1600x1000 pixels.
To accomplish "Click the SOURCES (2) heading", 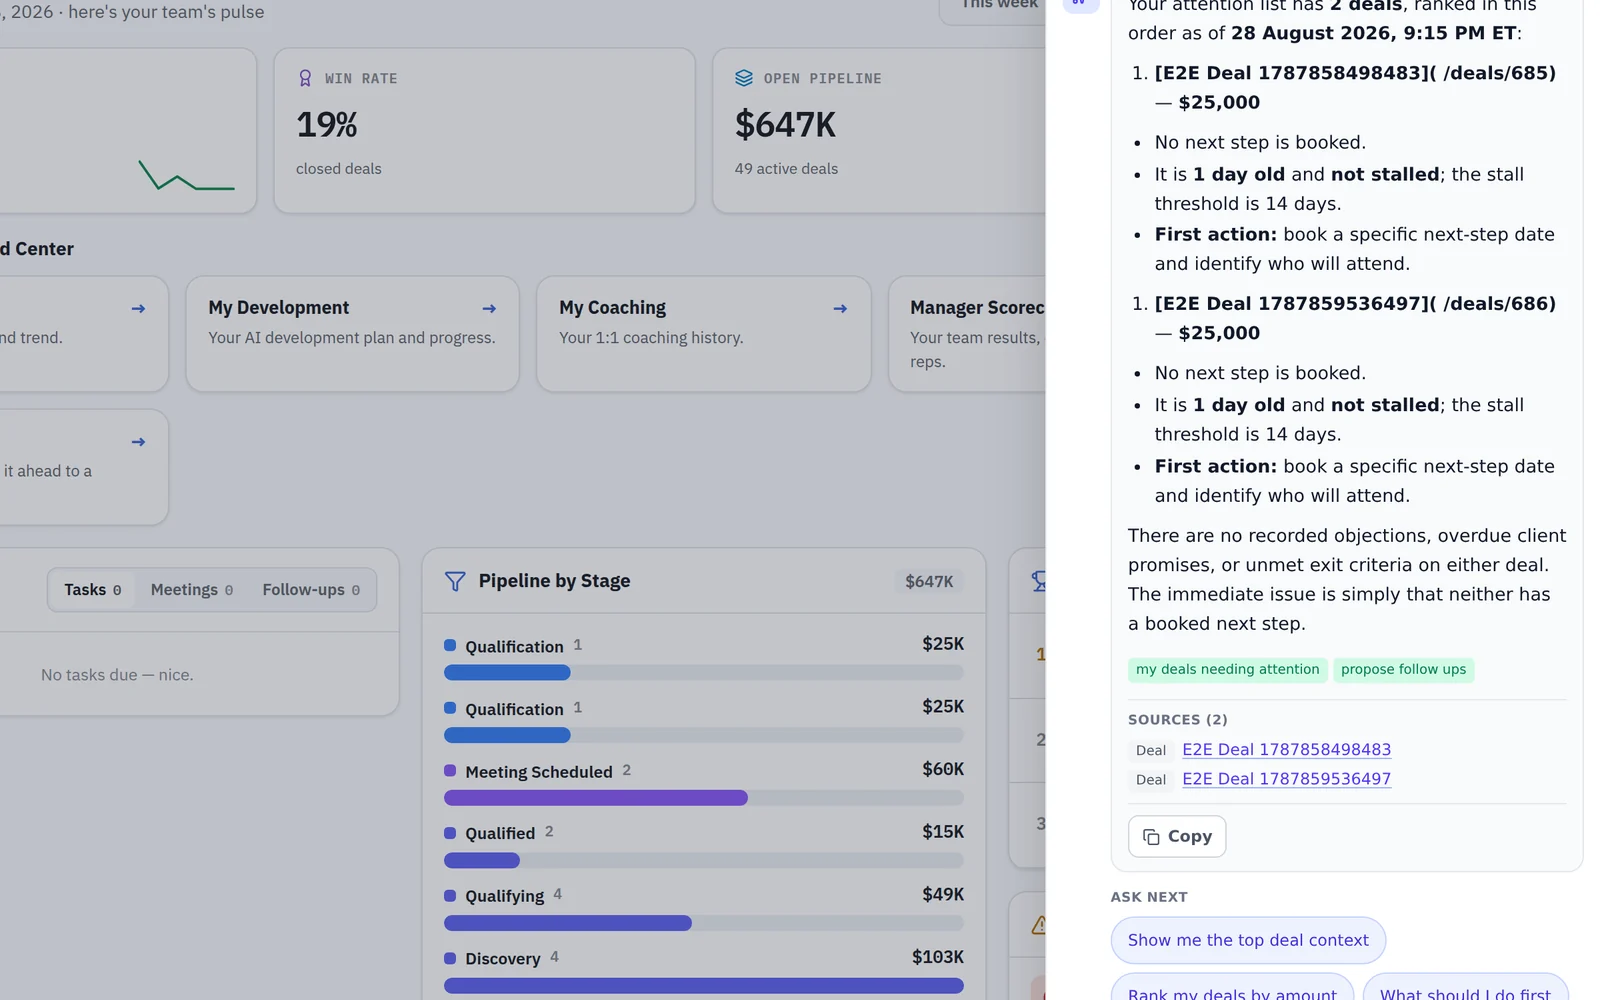I will (1178, 720).
